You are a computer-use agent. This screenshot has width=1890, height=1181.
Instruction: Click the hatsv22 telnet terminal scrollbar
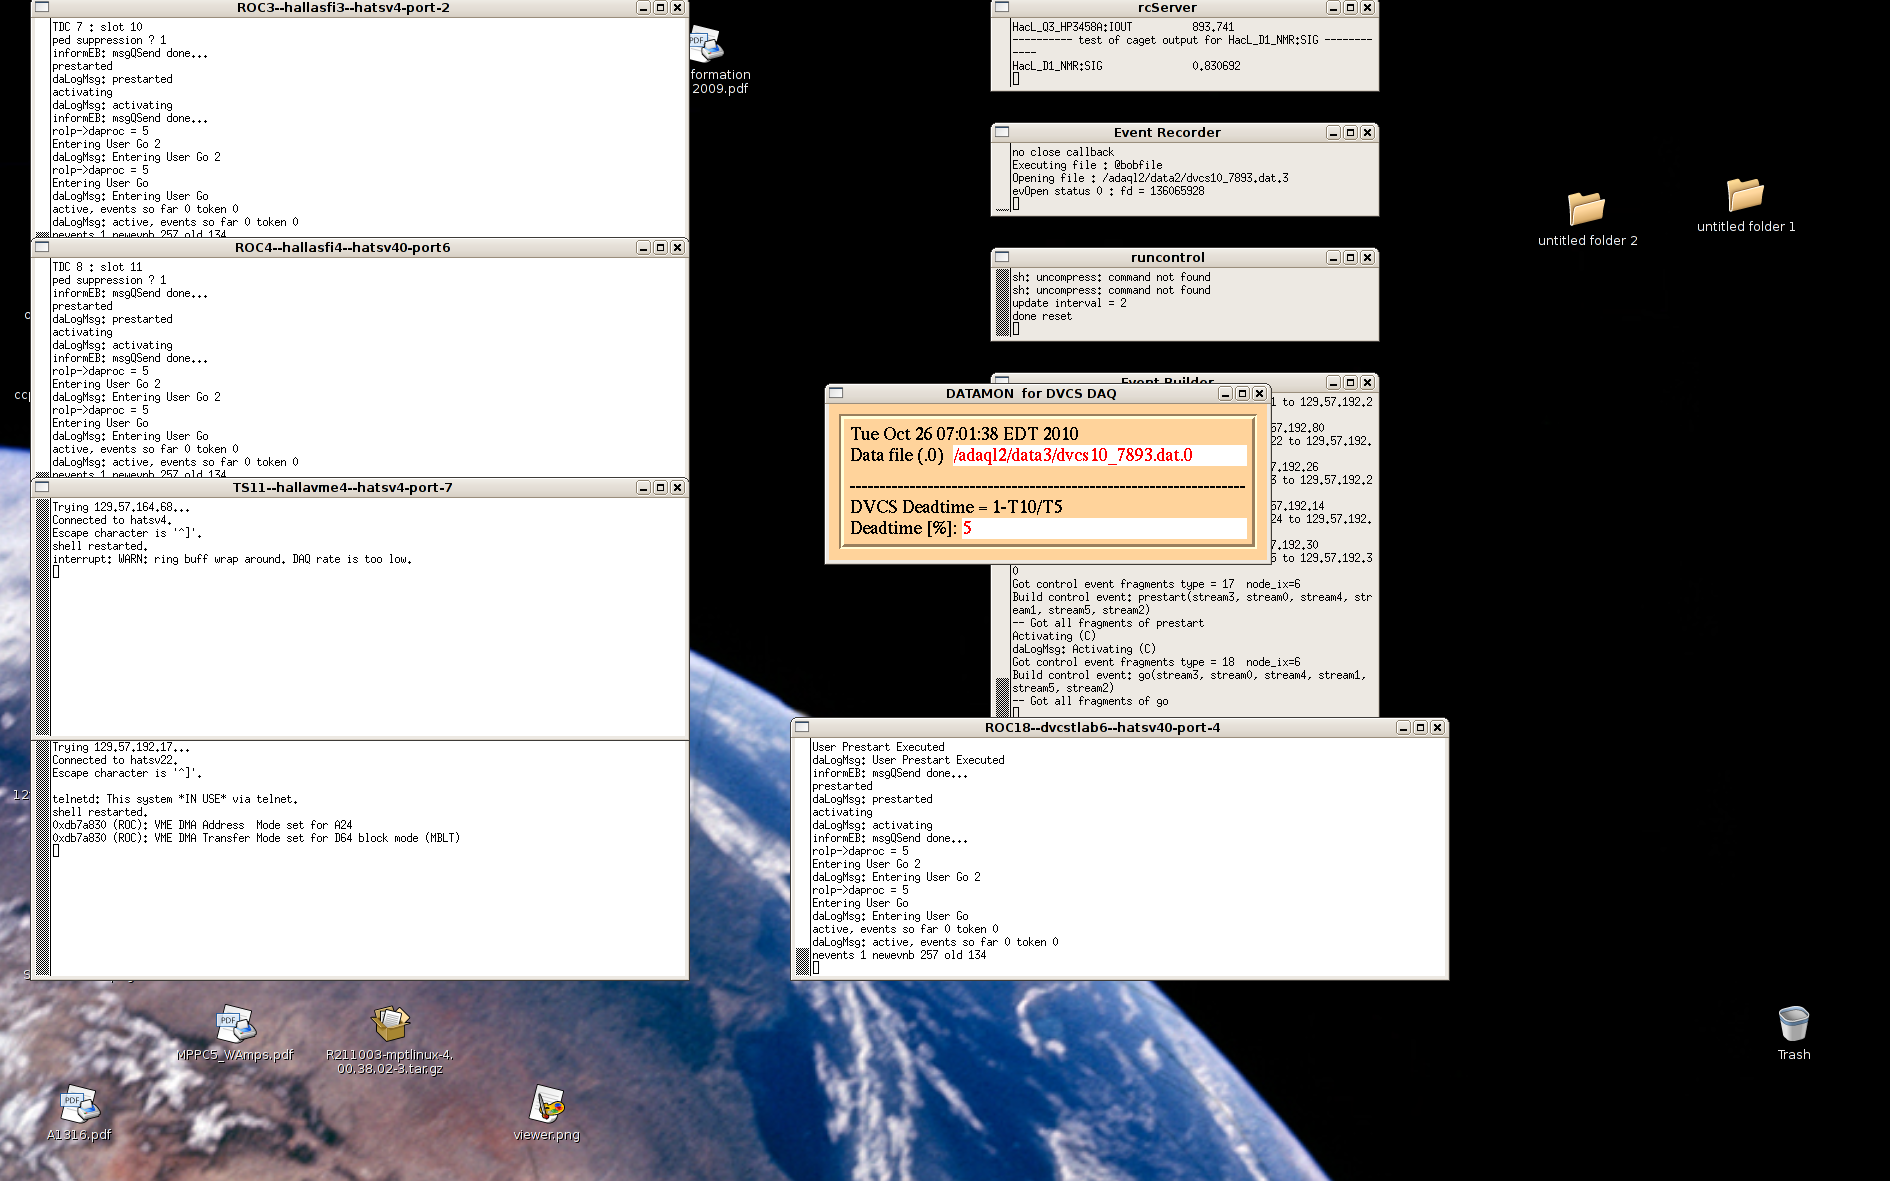tap(43, 858)
